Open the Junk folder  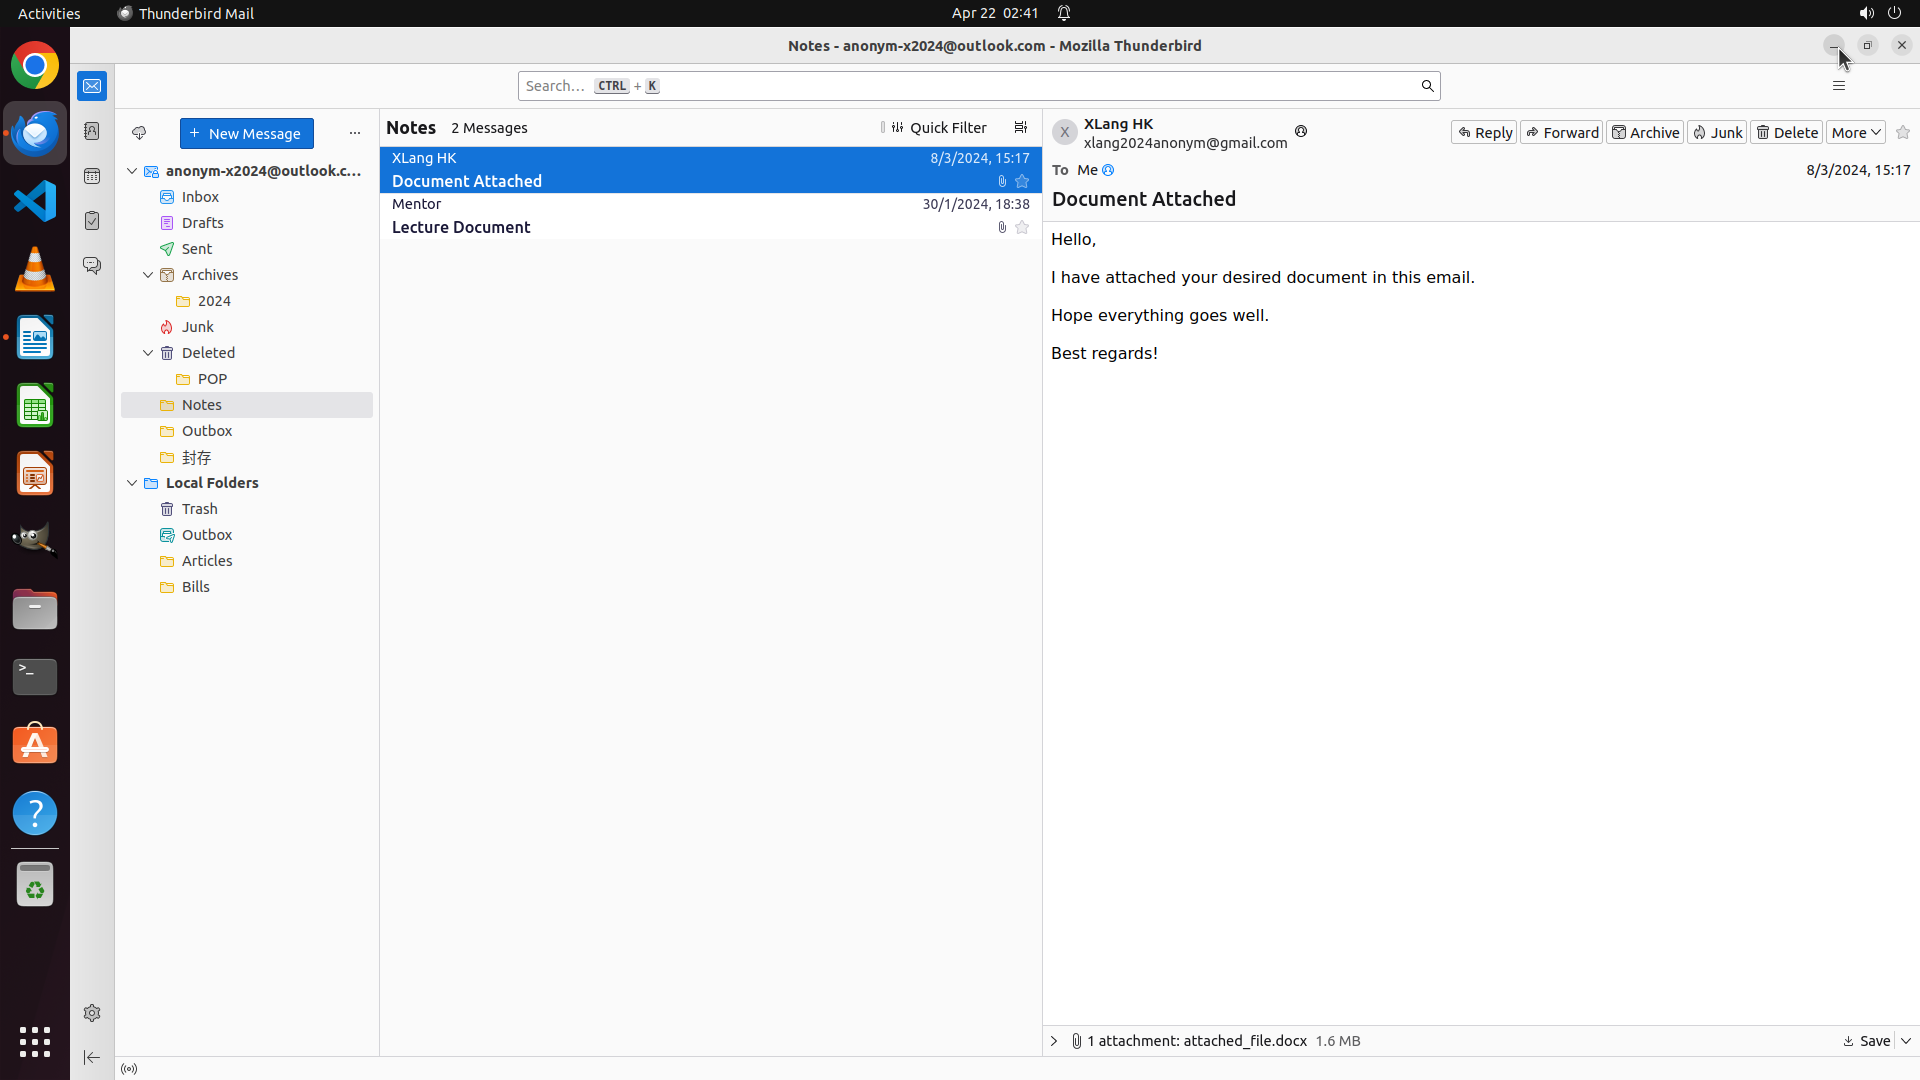(x=198, y=327)
